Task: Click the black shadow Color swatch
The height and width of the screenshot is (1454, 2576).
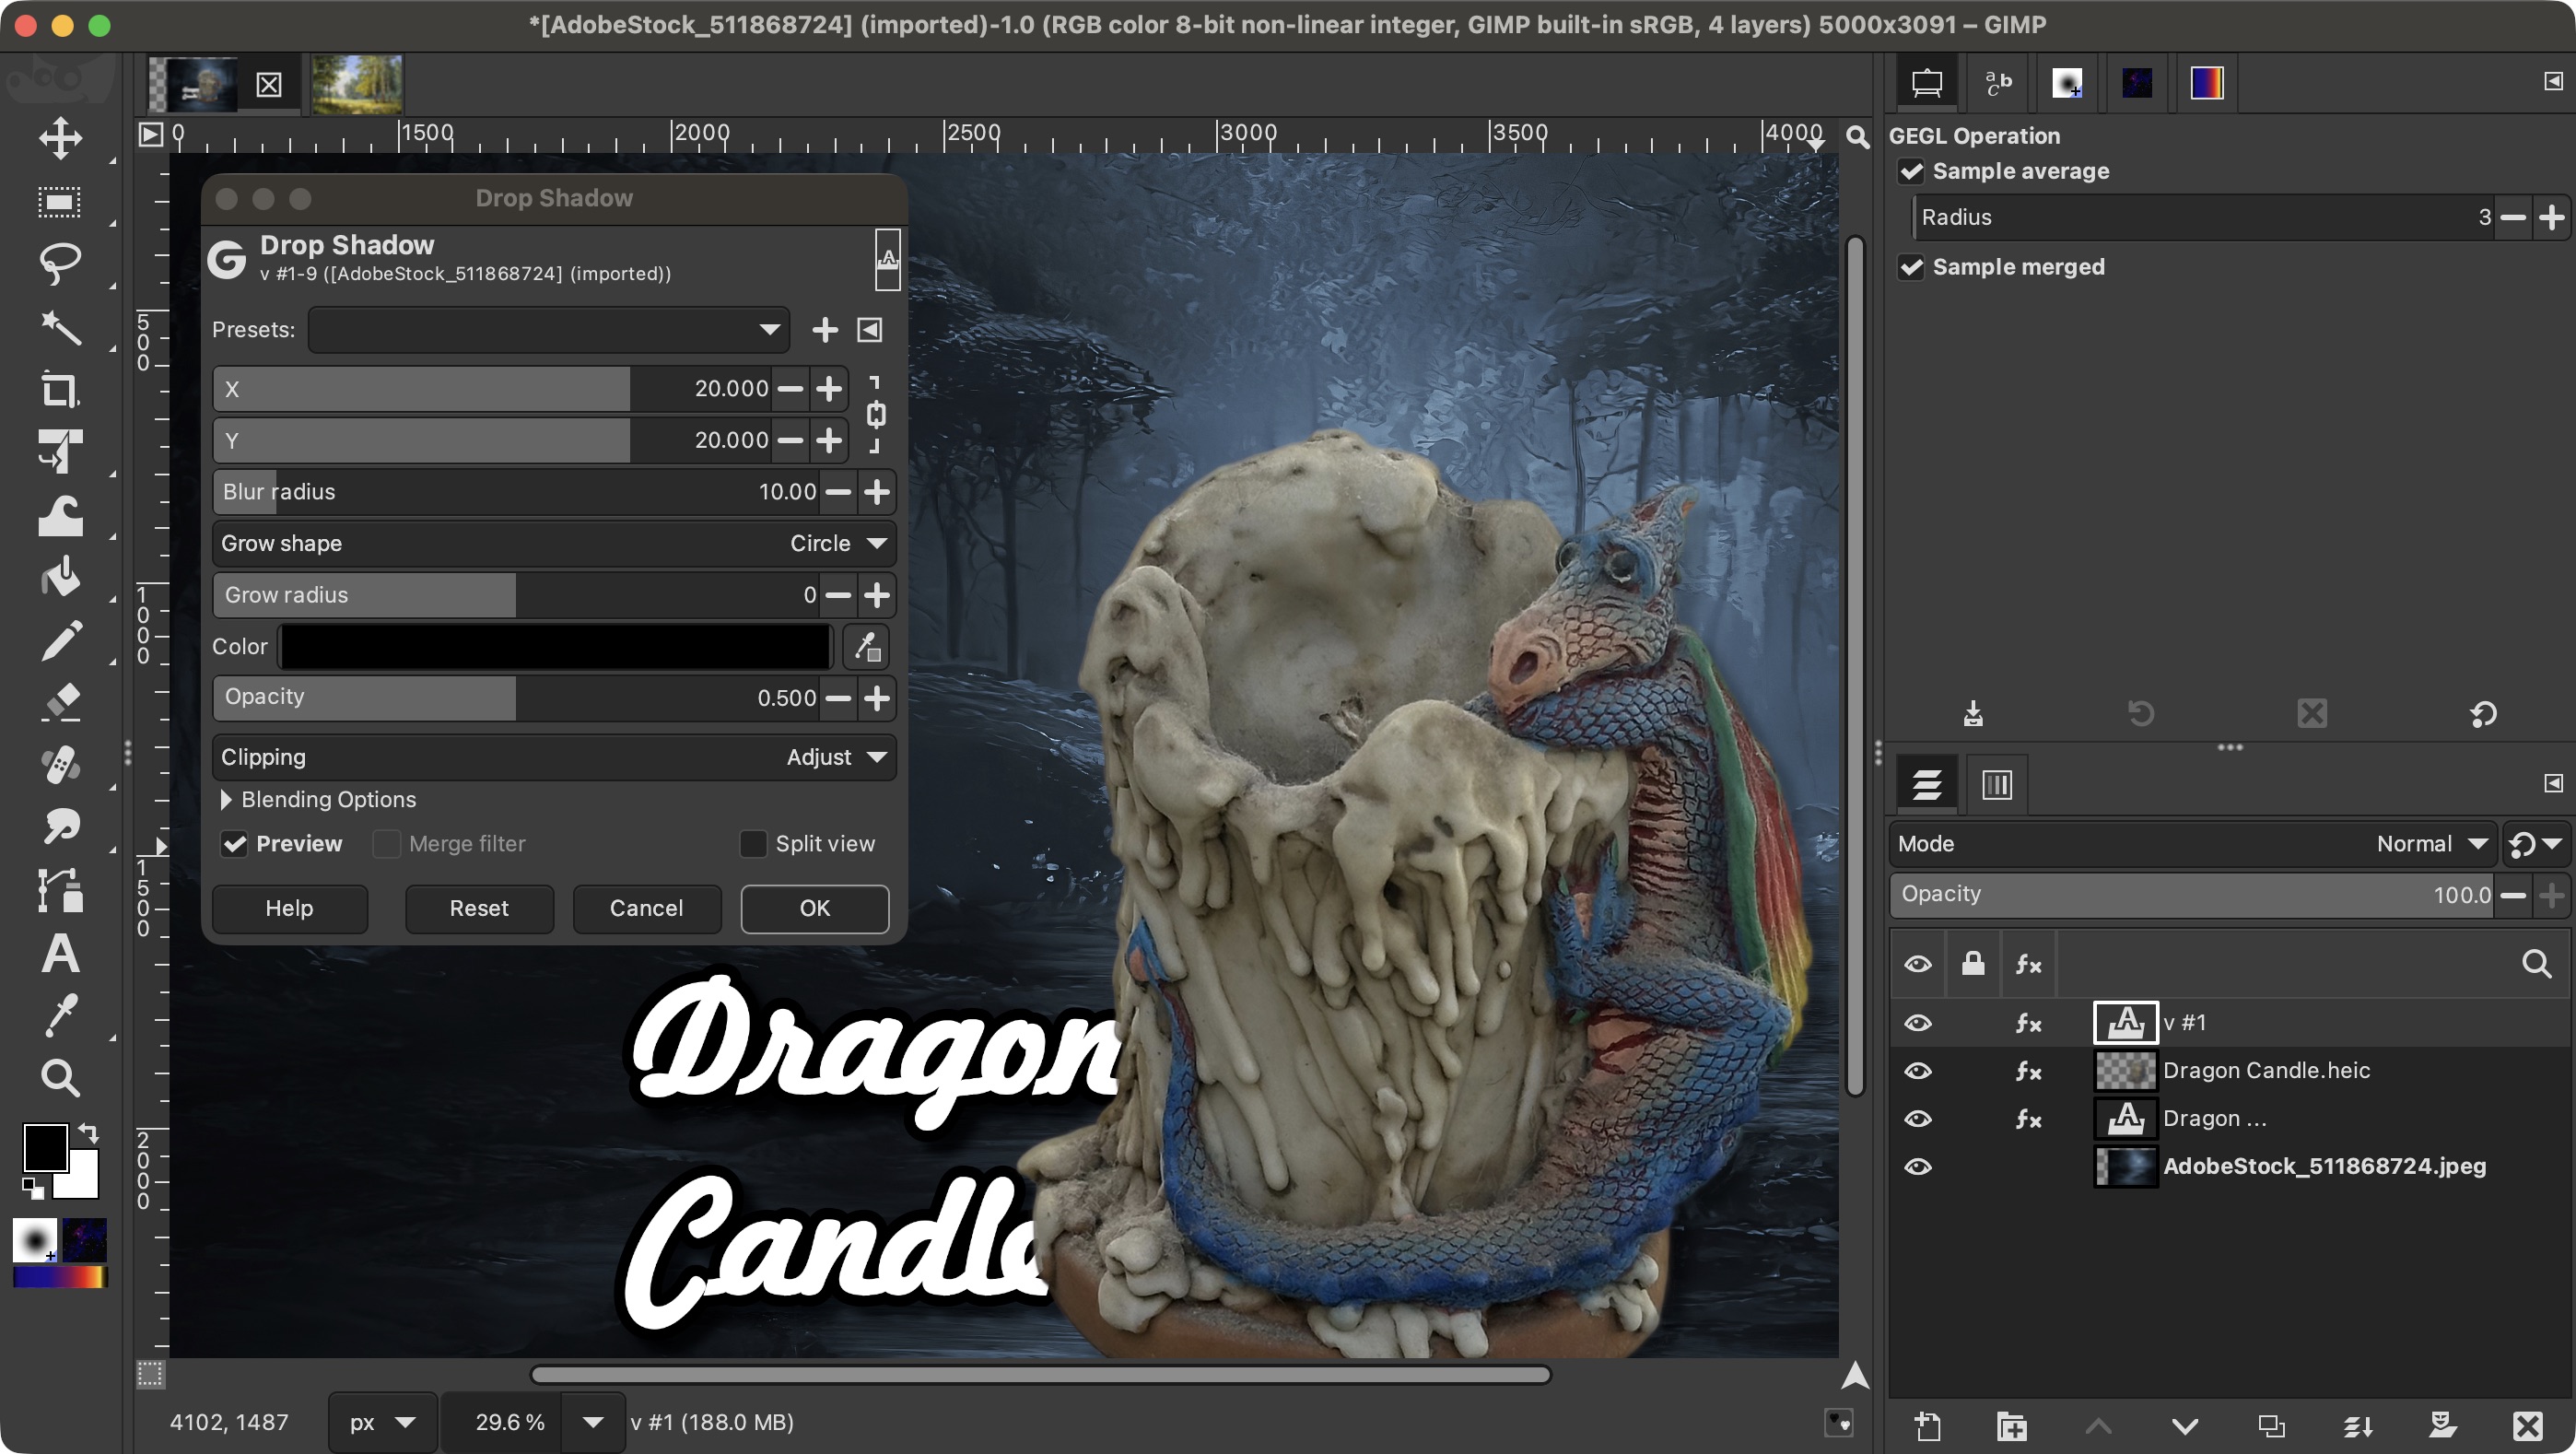Action: [556, 646]
